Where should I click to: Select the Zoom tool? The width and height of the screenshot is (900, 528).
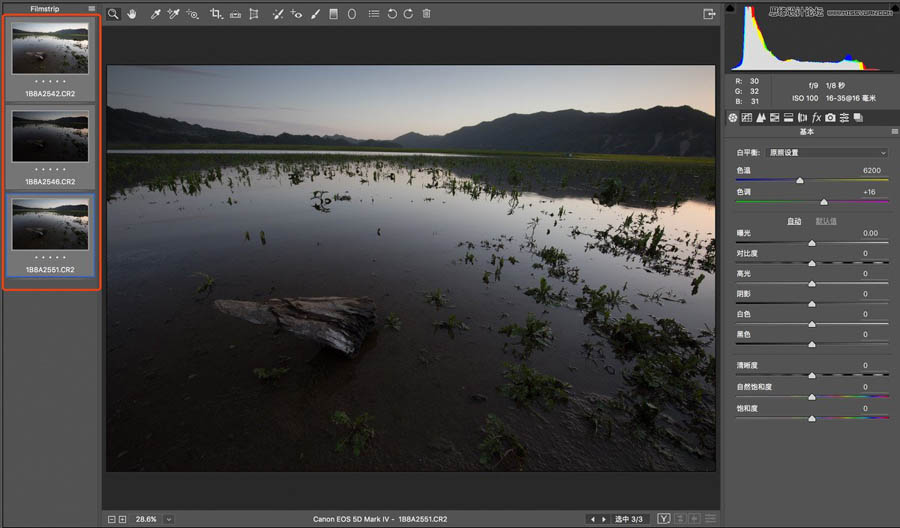point(113,14)
